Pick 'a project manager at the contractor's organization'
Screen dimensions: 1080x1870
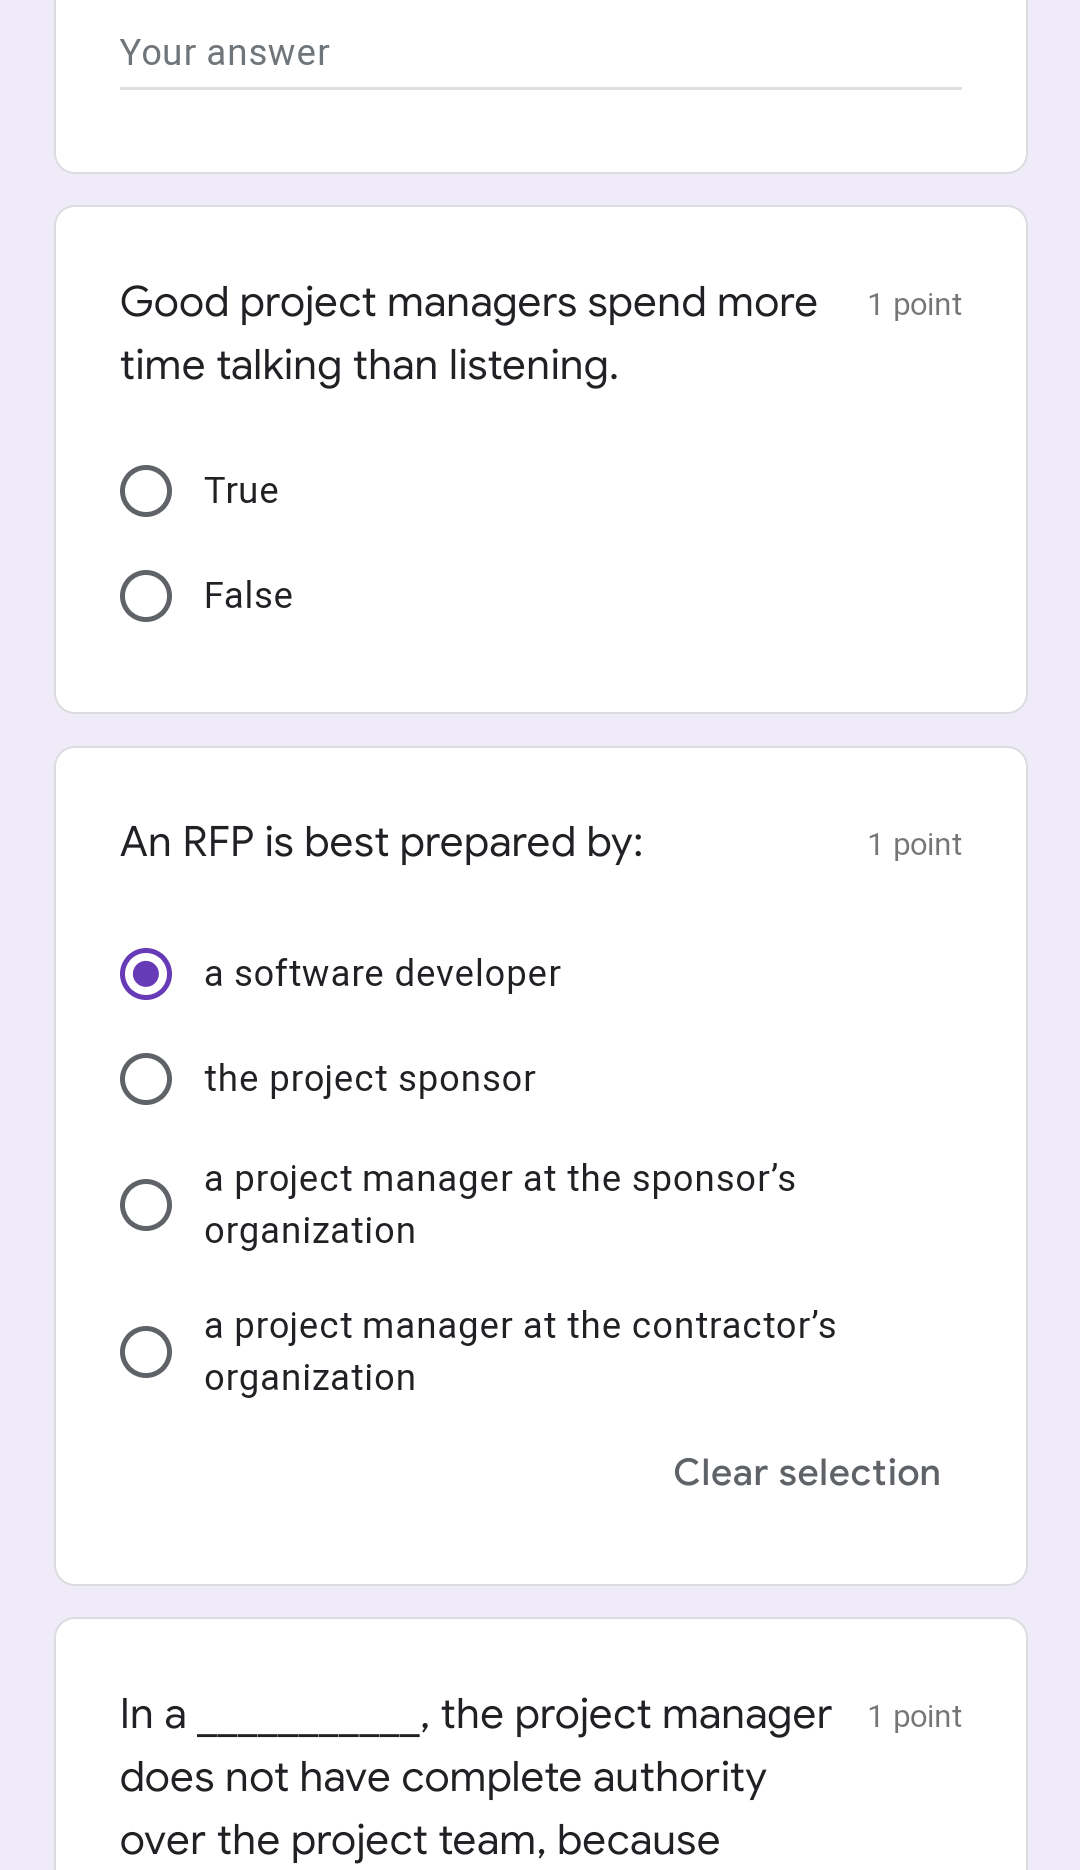[146, 1353]
